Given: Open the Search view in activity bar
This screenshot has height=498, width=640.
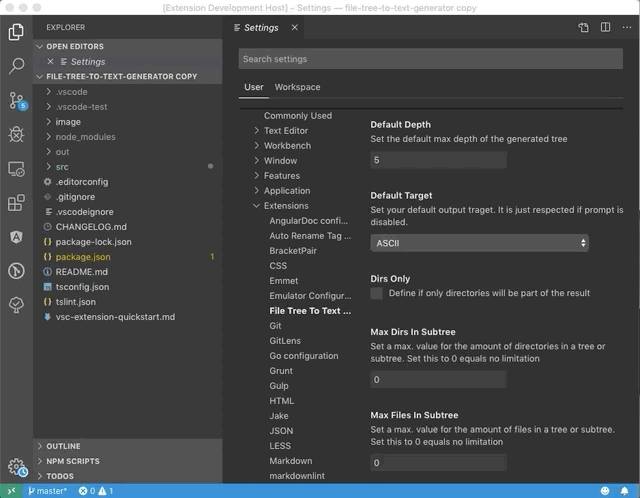Looking at the screenshot, I should 16,65.
